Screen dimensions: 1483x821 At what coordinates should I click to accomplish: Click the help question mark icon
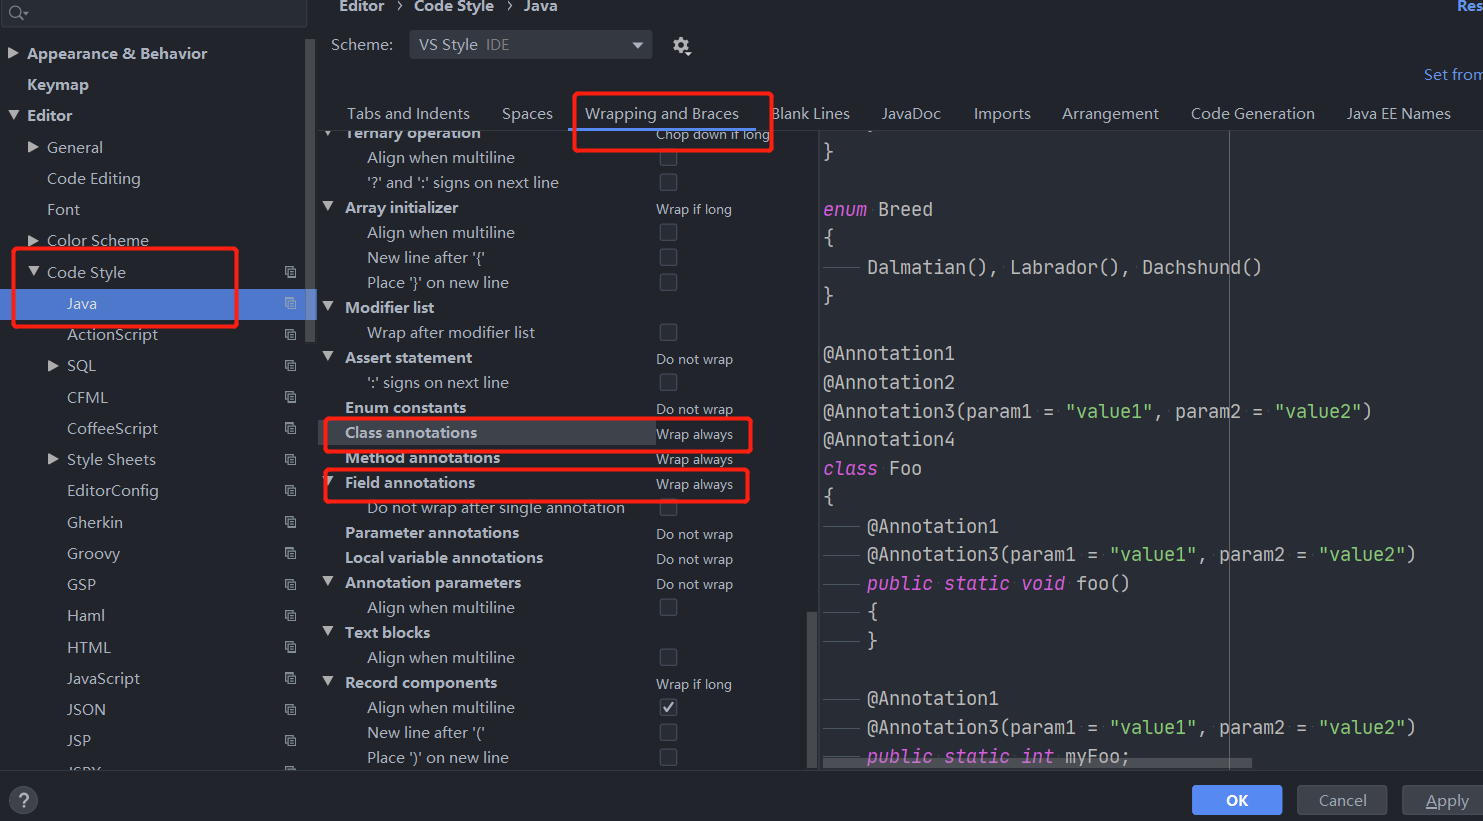[x=23, y=800]
